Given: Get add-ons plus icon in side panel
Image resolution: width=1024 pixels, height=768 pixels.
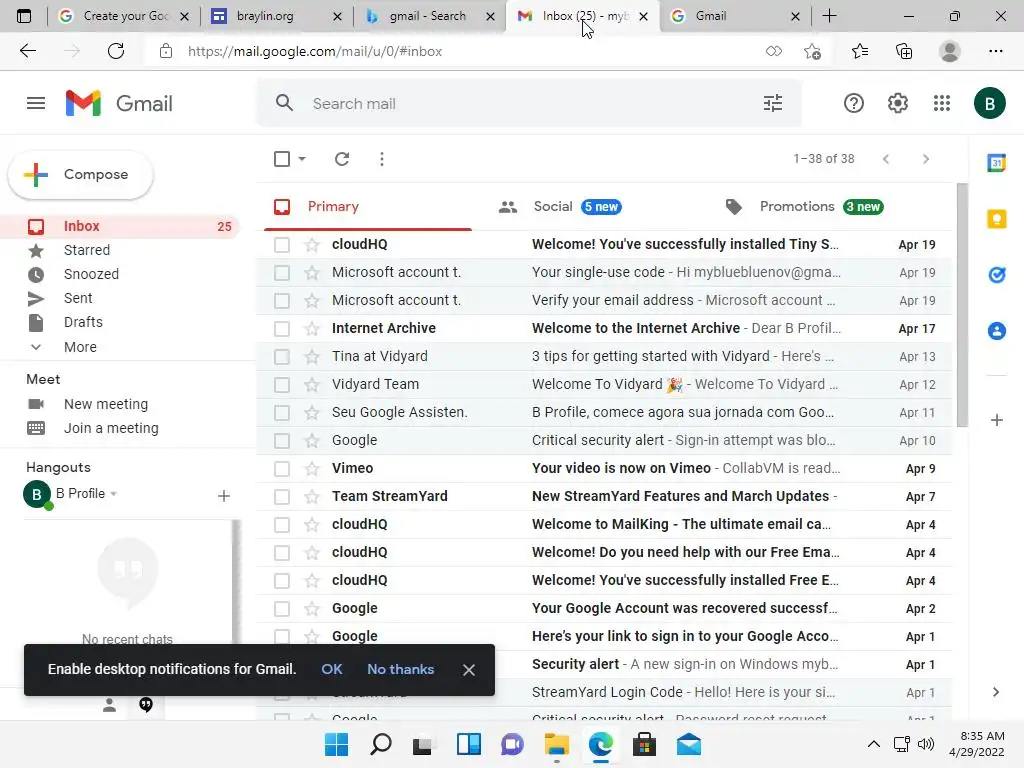Looking at the screenshot, I should point(997,420).
